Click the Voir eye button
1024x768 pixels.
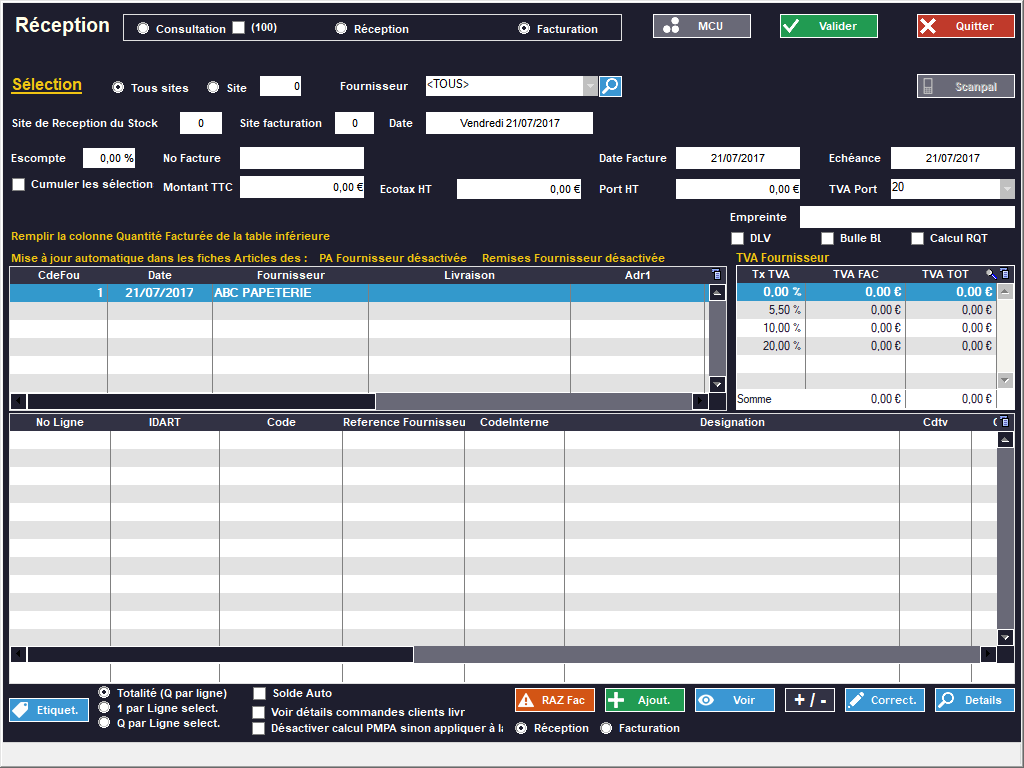(734, 700)
